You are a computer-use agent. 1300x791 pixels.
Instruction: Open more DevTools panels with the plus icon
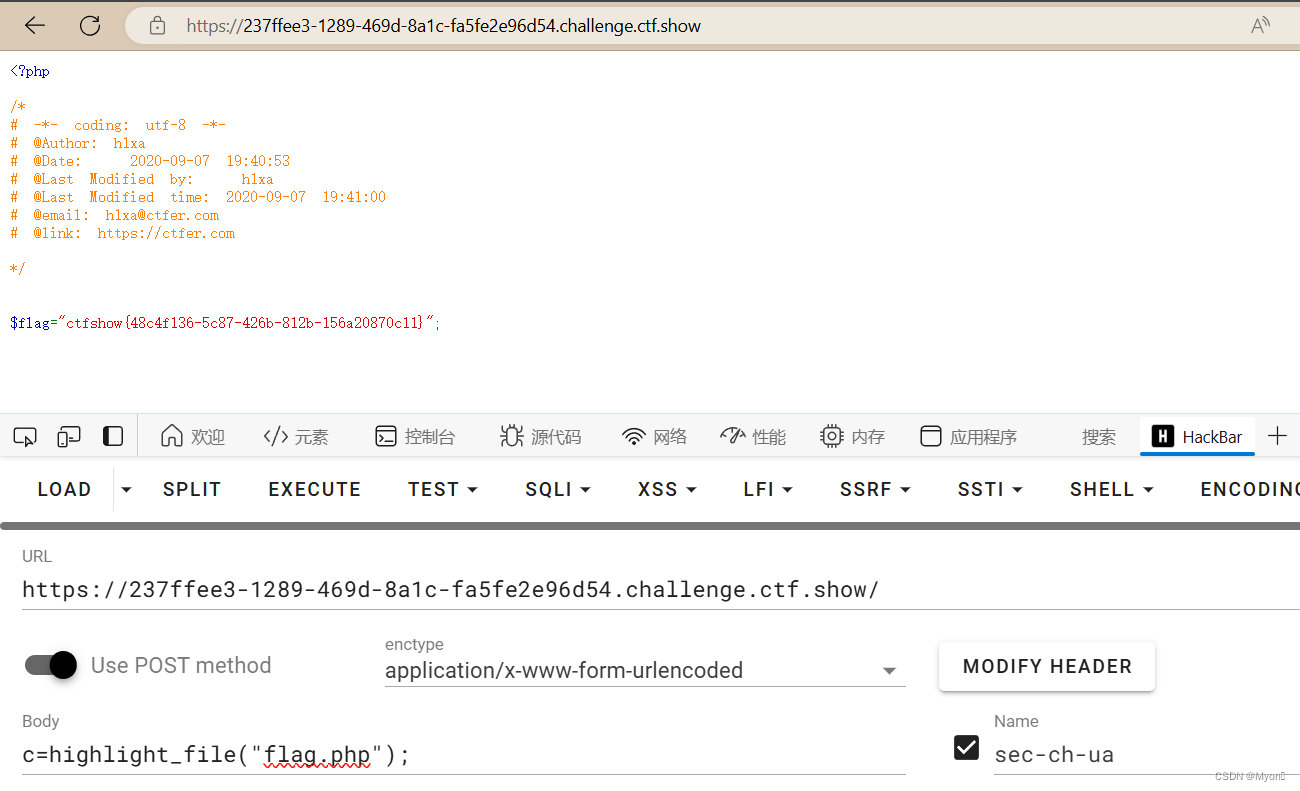click(1279, 436)
